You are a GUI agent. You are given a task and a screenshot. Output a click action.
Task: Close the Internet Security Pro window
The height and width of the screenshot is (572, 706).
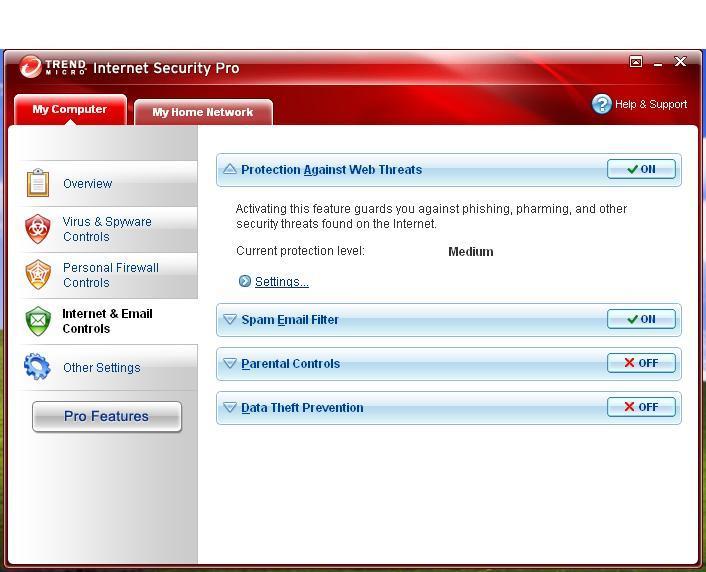pos(680,61)
